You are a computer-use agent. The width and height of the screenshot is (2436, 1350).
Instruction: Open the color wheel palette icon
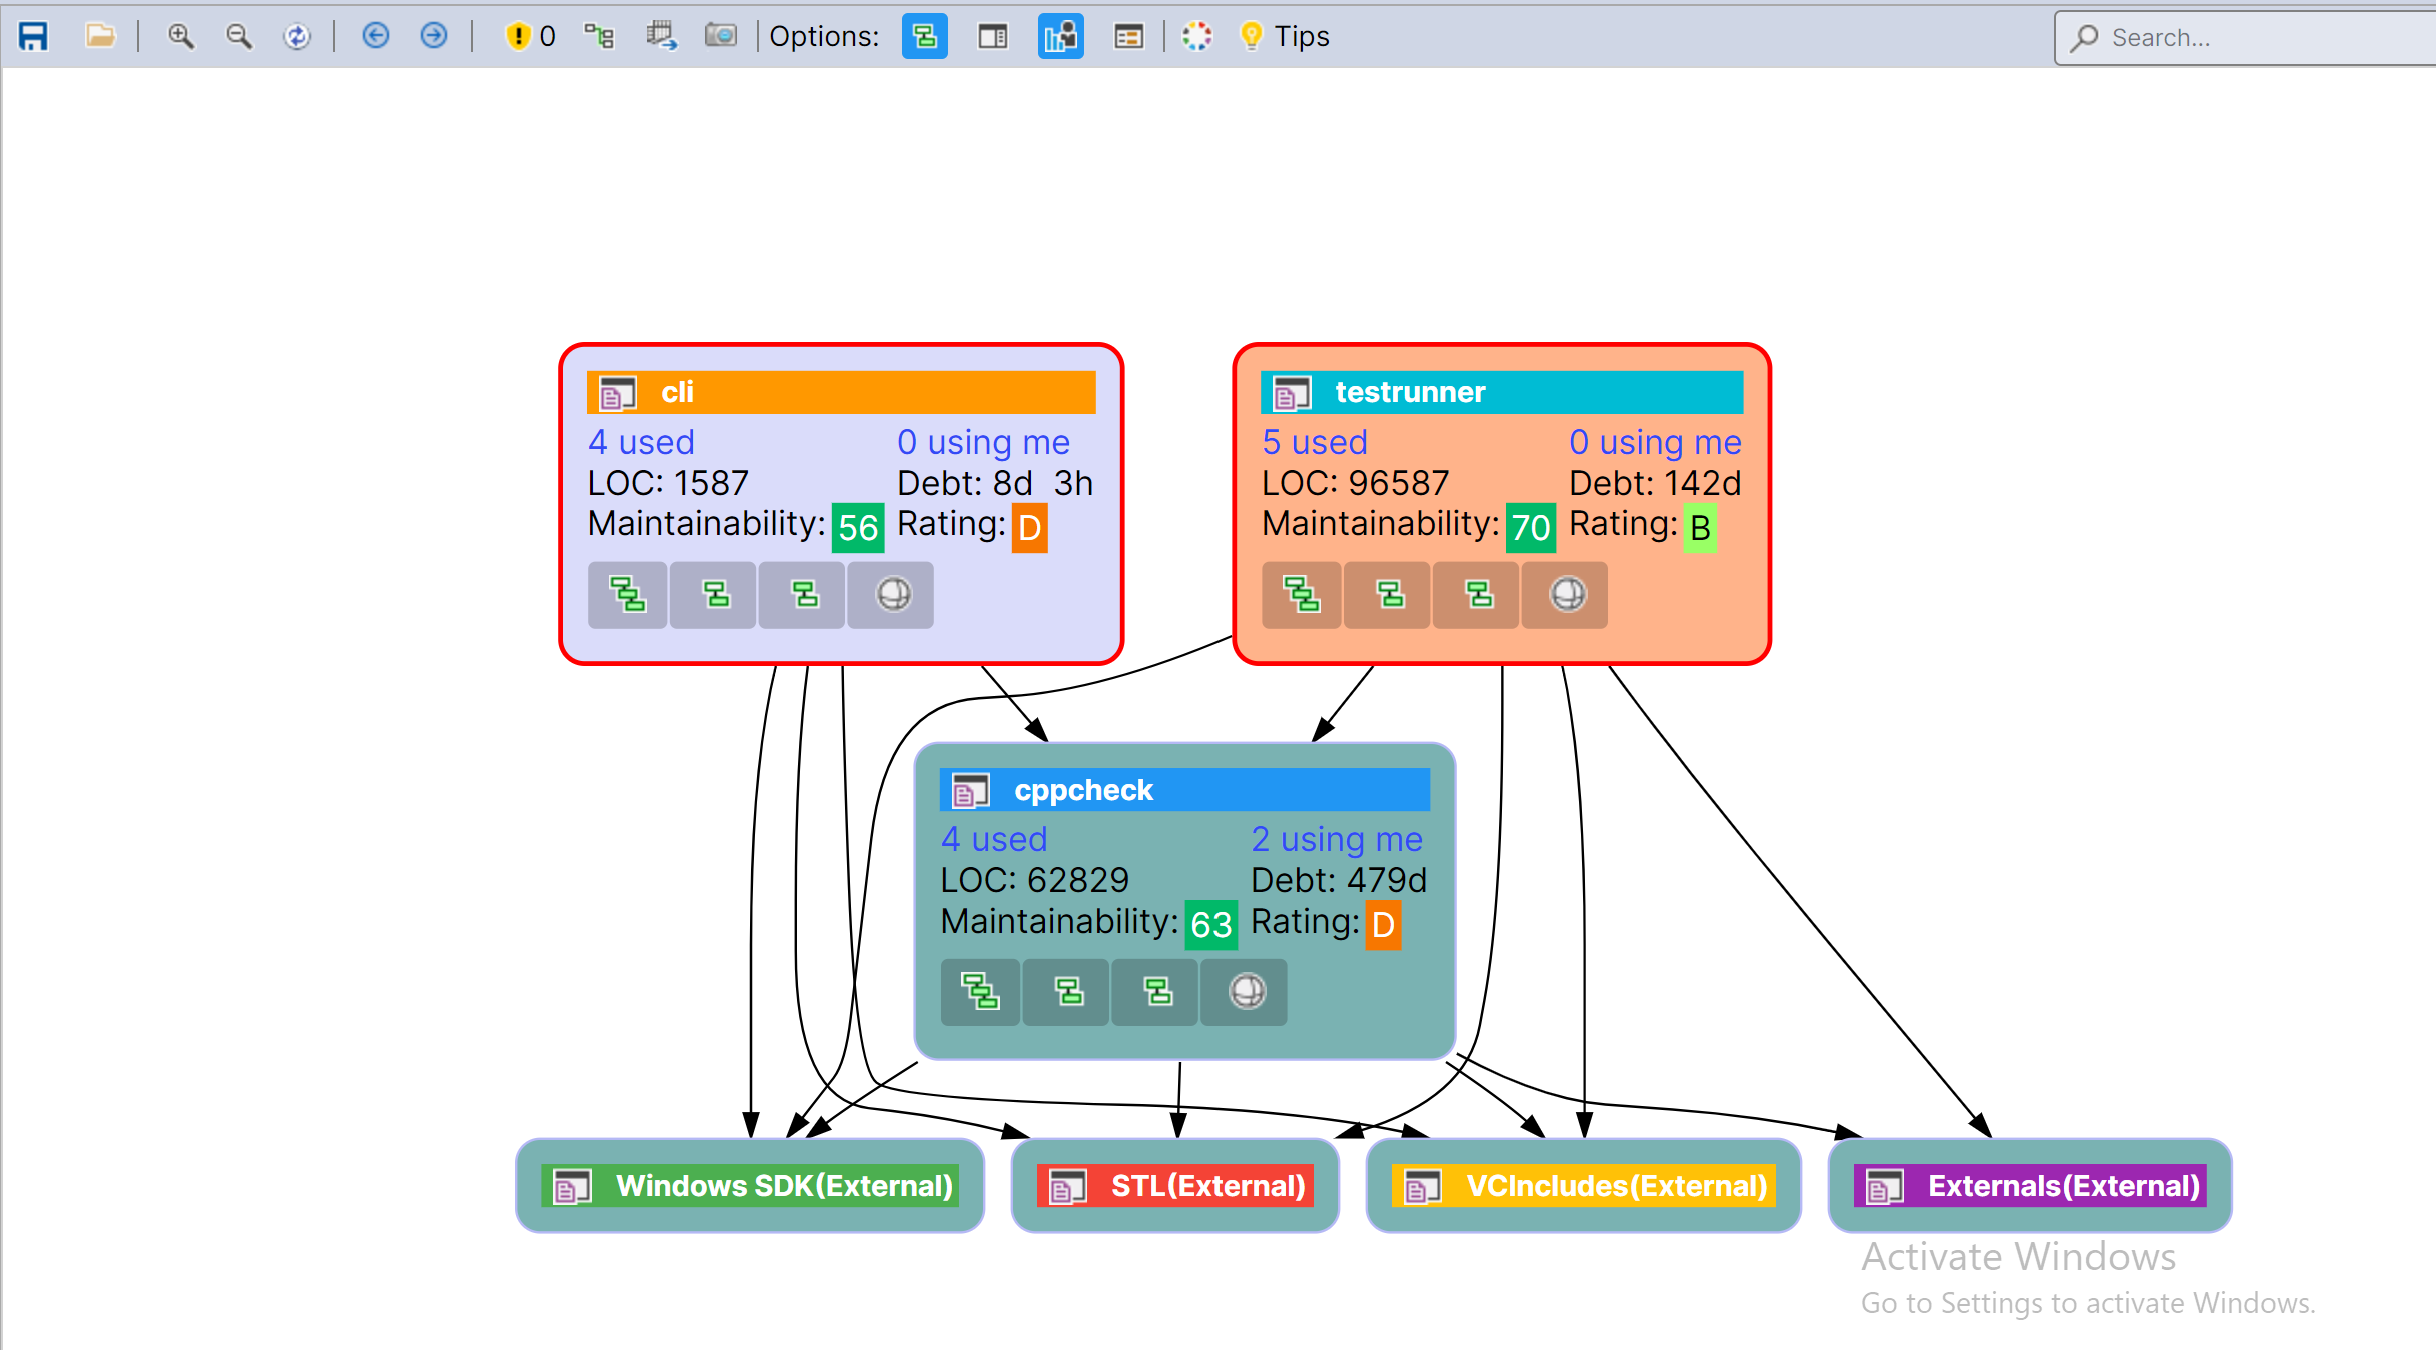pyautogui.click(x=1197, y=36)
